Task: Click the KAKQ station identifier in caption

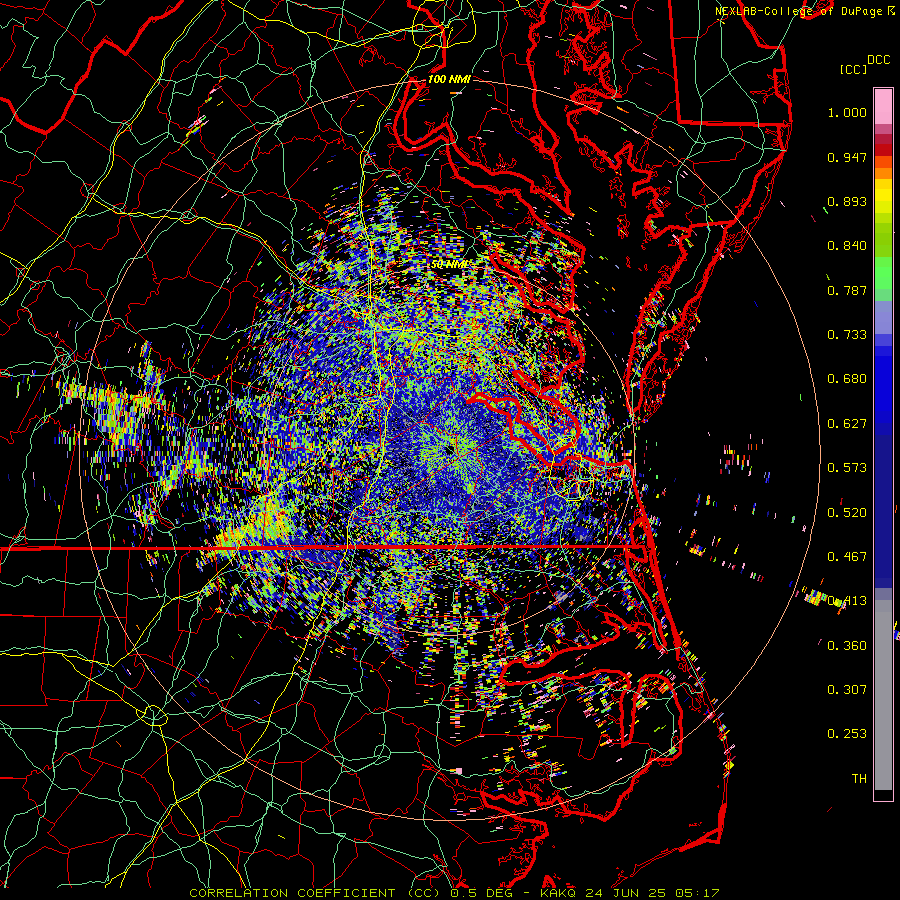Action: [x=560, y=893]
